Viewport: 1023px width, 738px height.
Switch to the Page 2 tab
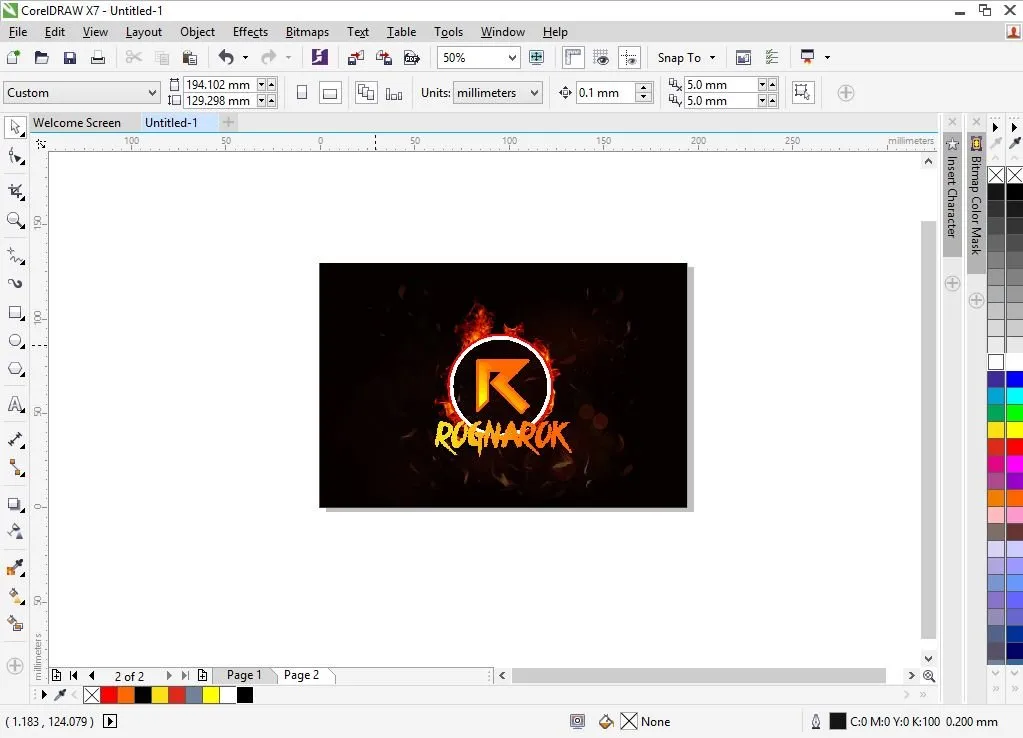pos(302,675)
